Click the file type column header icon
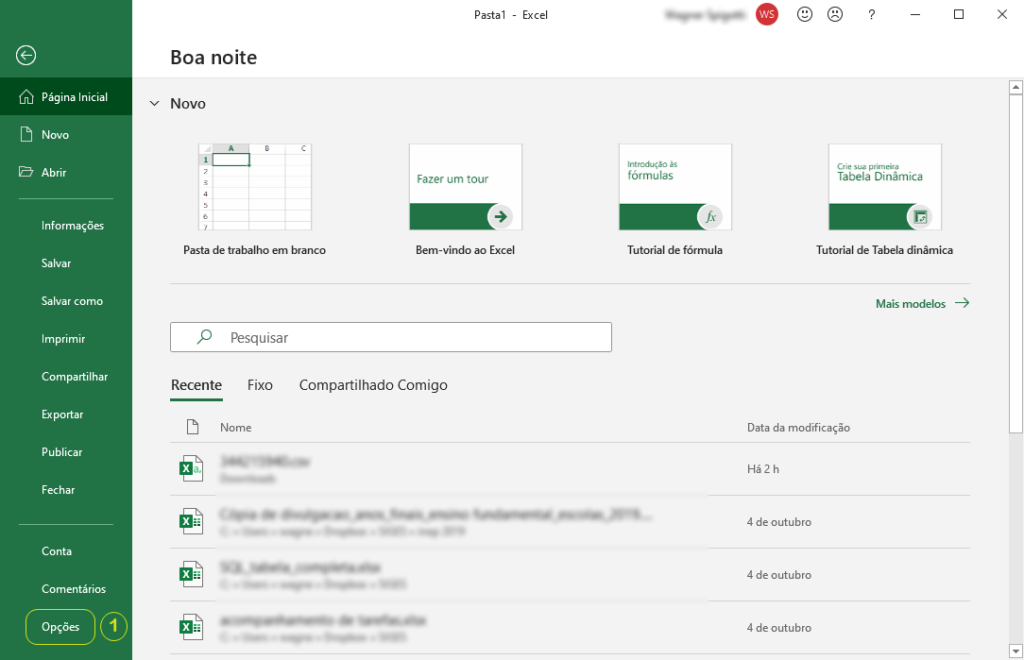The width and height of the screenshot is (1024, 660). click(x=192, y=427)
